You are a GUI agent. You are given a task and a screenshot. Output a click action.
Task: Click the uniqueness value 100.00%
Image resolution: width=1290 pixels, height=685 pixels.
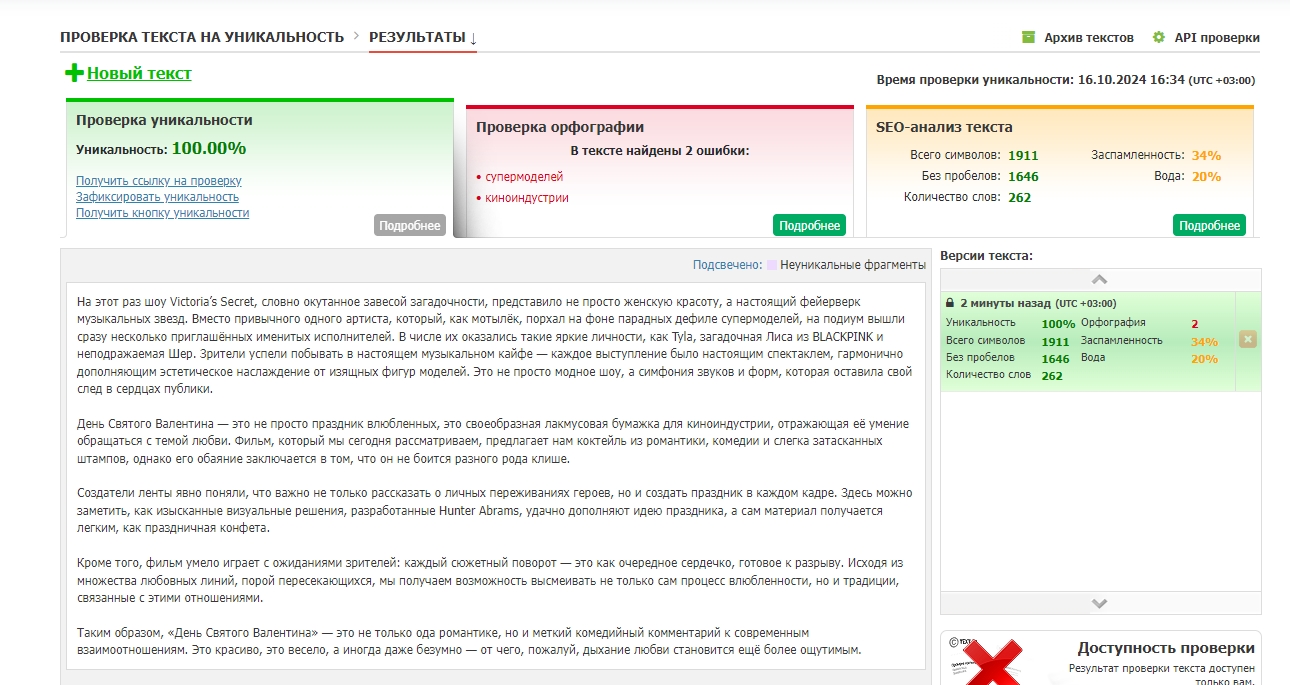pyautogui.click(x=209, y=149)
